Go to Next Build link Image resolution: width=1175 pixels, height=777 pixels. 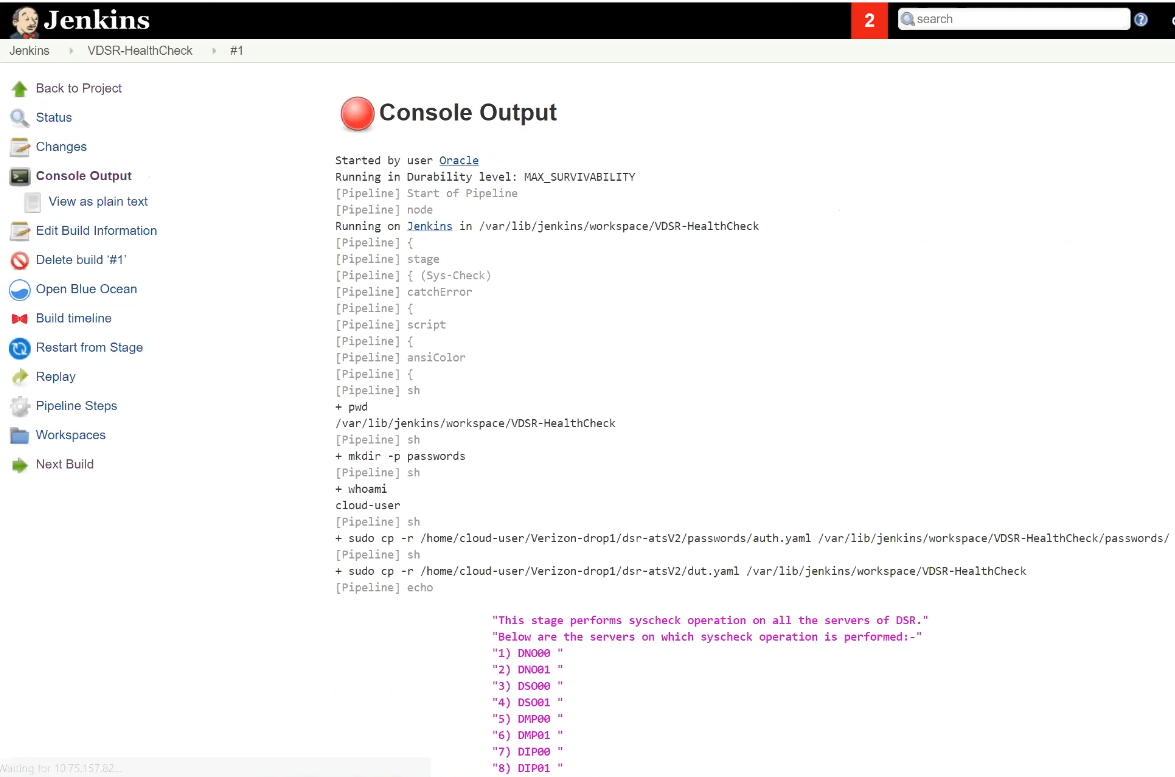[64, 465]
